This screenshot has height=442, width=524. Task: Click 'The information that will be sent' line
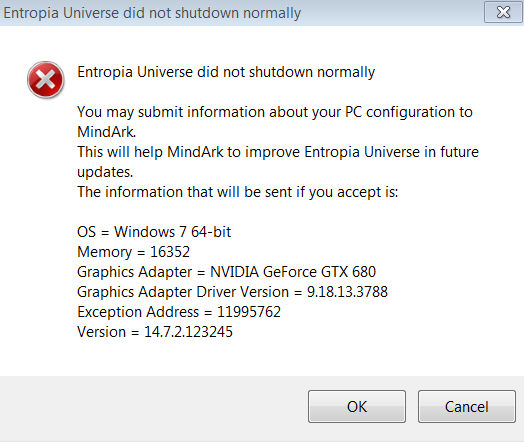238,192
